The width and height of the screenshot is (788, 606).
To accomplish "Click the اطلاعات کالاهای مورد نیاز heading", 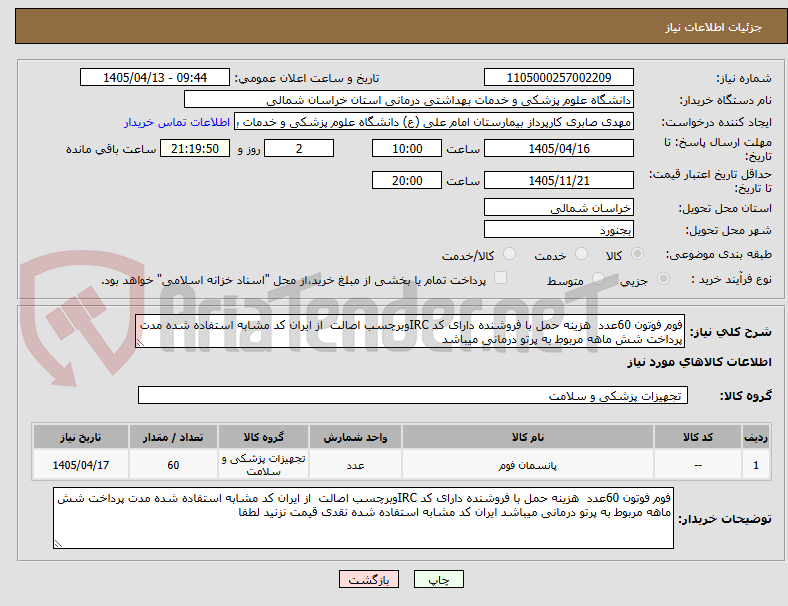I will [699, 362].
